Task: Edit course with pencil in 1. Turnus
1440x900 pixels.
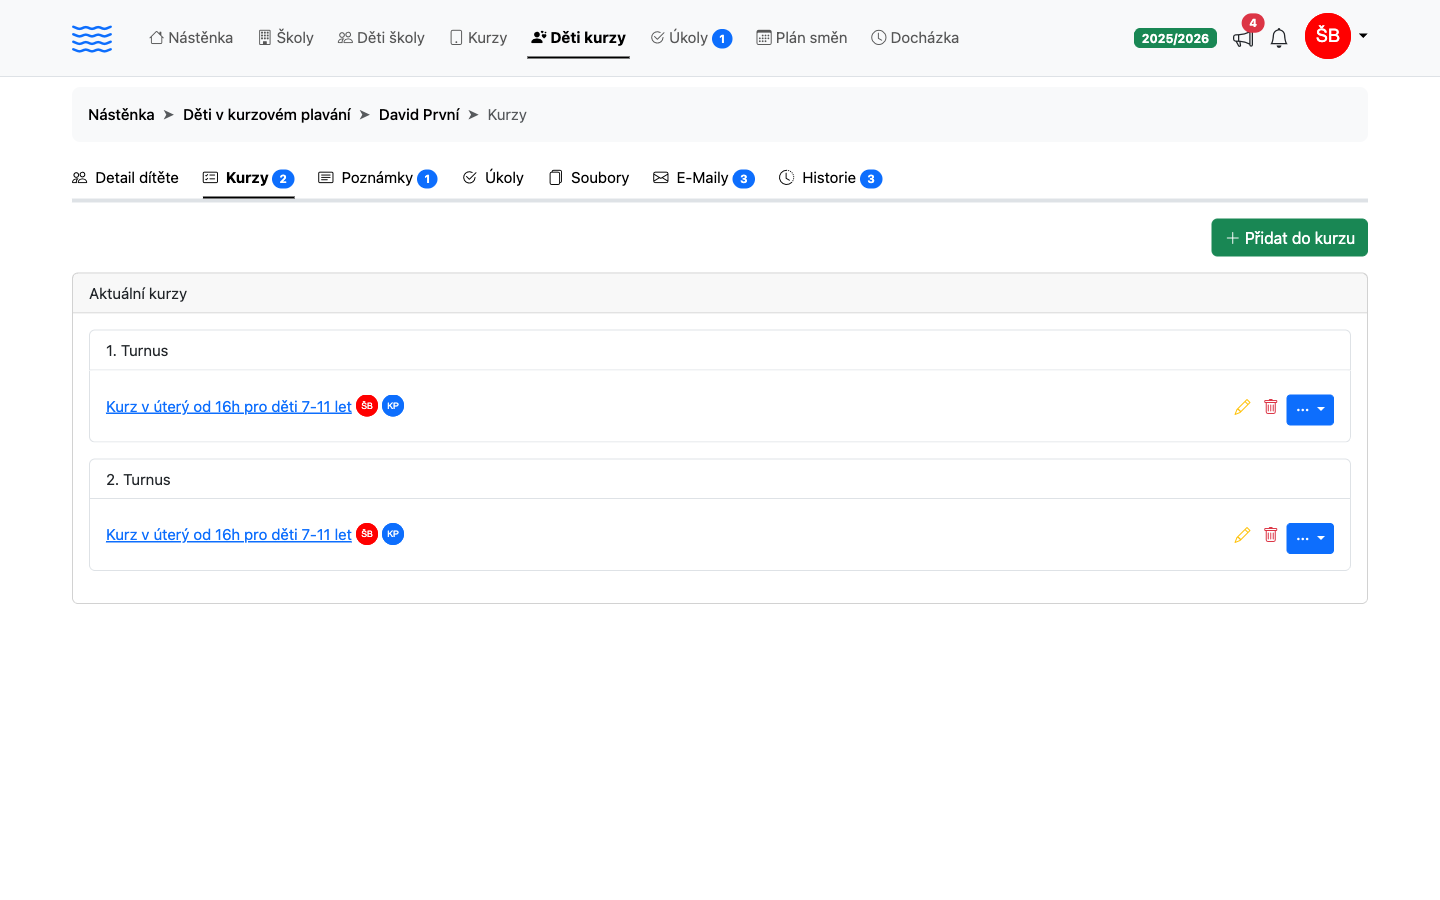Action: 1242,407
